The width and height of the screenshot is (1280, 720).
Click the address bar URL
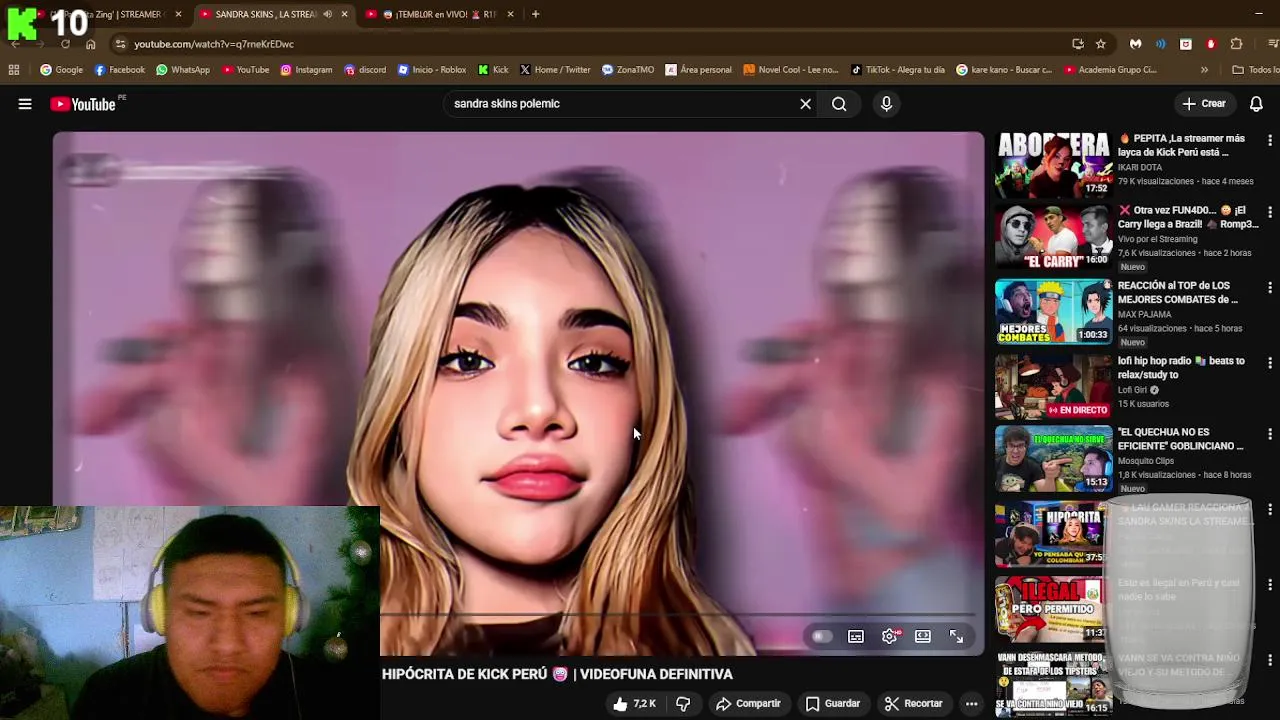tap(214, 44)
